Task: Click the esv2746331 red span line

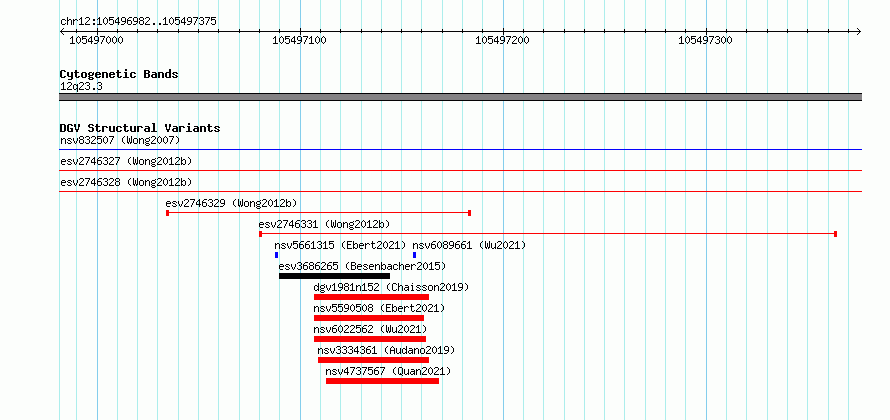Action: point(548,234)
